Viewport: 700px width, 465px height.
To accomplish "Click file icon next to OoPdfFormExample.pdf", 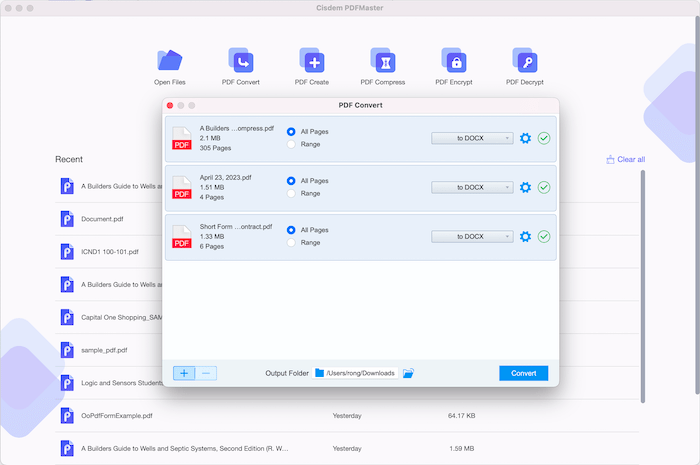I will [67, 416].
